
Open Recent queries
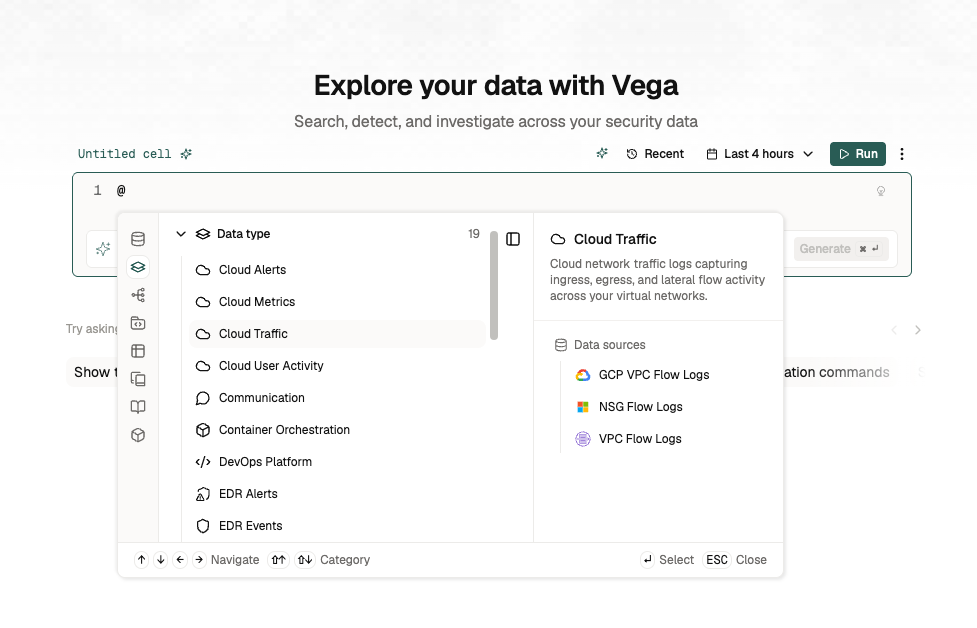pyautogui.click(x=655, y=154)
